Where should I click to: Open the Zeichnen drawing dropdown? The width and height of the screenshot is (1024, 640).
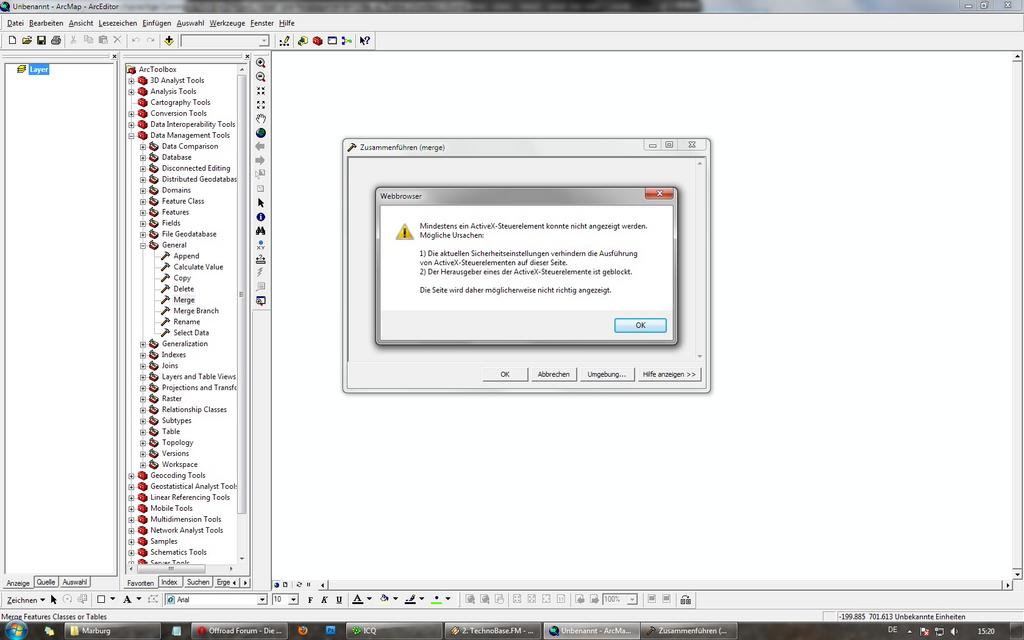[x=25, y=600]
